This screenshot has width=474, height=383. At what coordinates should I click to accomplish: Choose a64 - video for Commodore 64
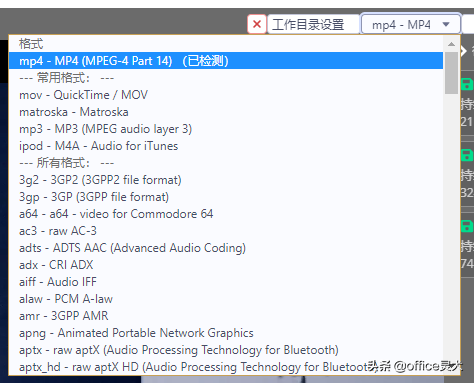[226, 214]
